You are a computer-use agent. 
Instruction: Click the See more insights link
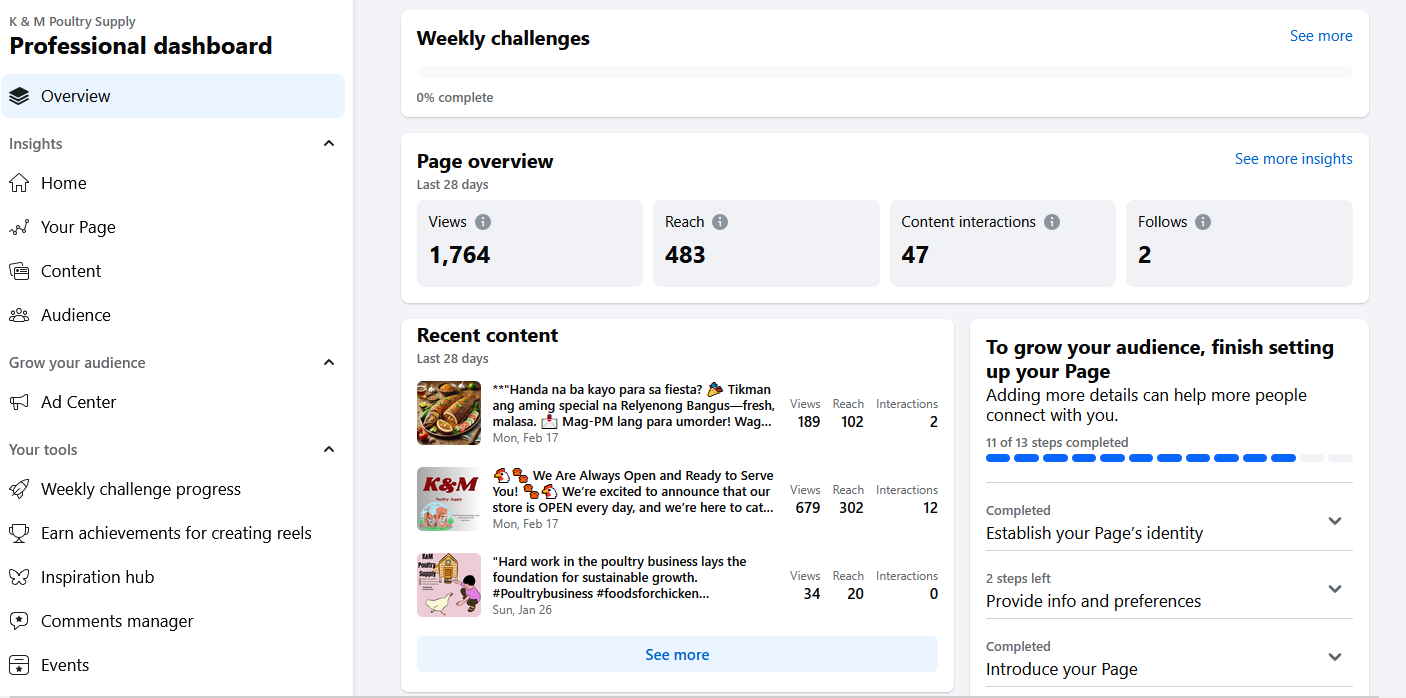pyautogui.click(x=1293, y=159)
